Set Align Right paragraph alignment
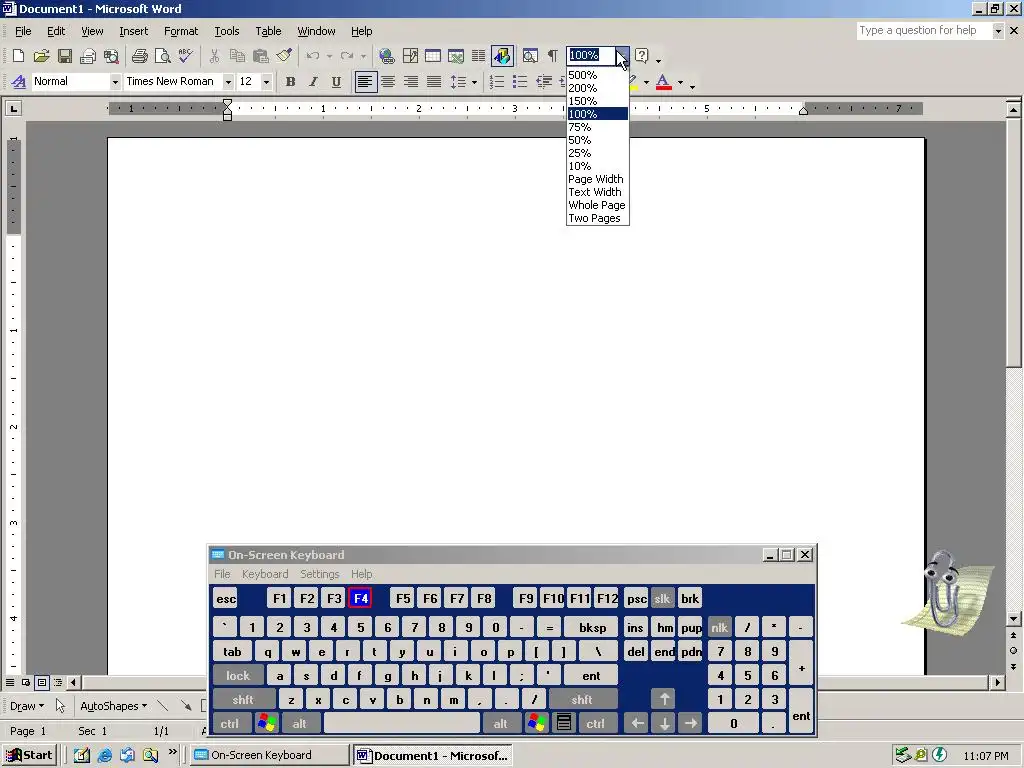The height and width of the screenshot is (768, 1024). [411, 82]
